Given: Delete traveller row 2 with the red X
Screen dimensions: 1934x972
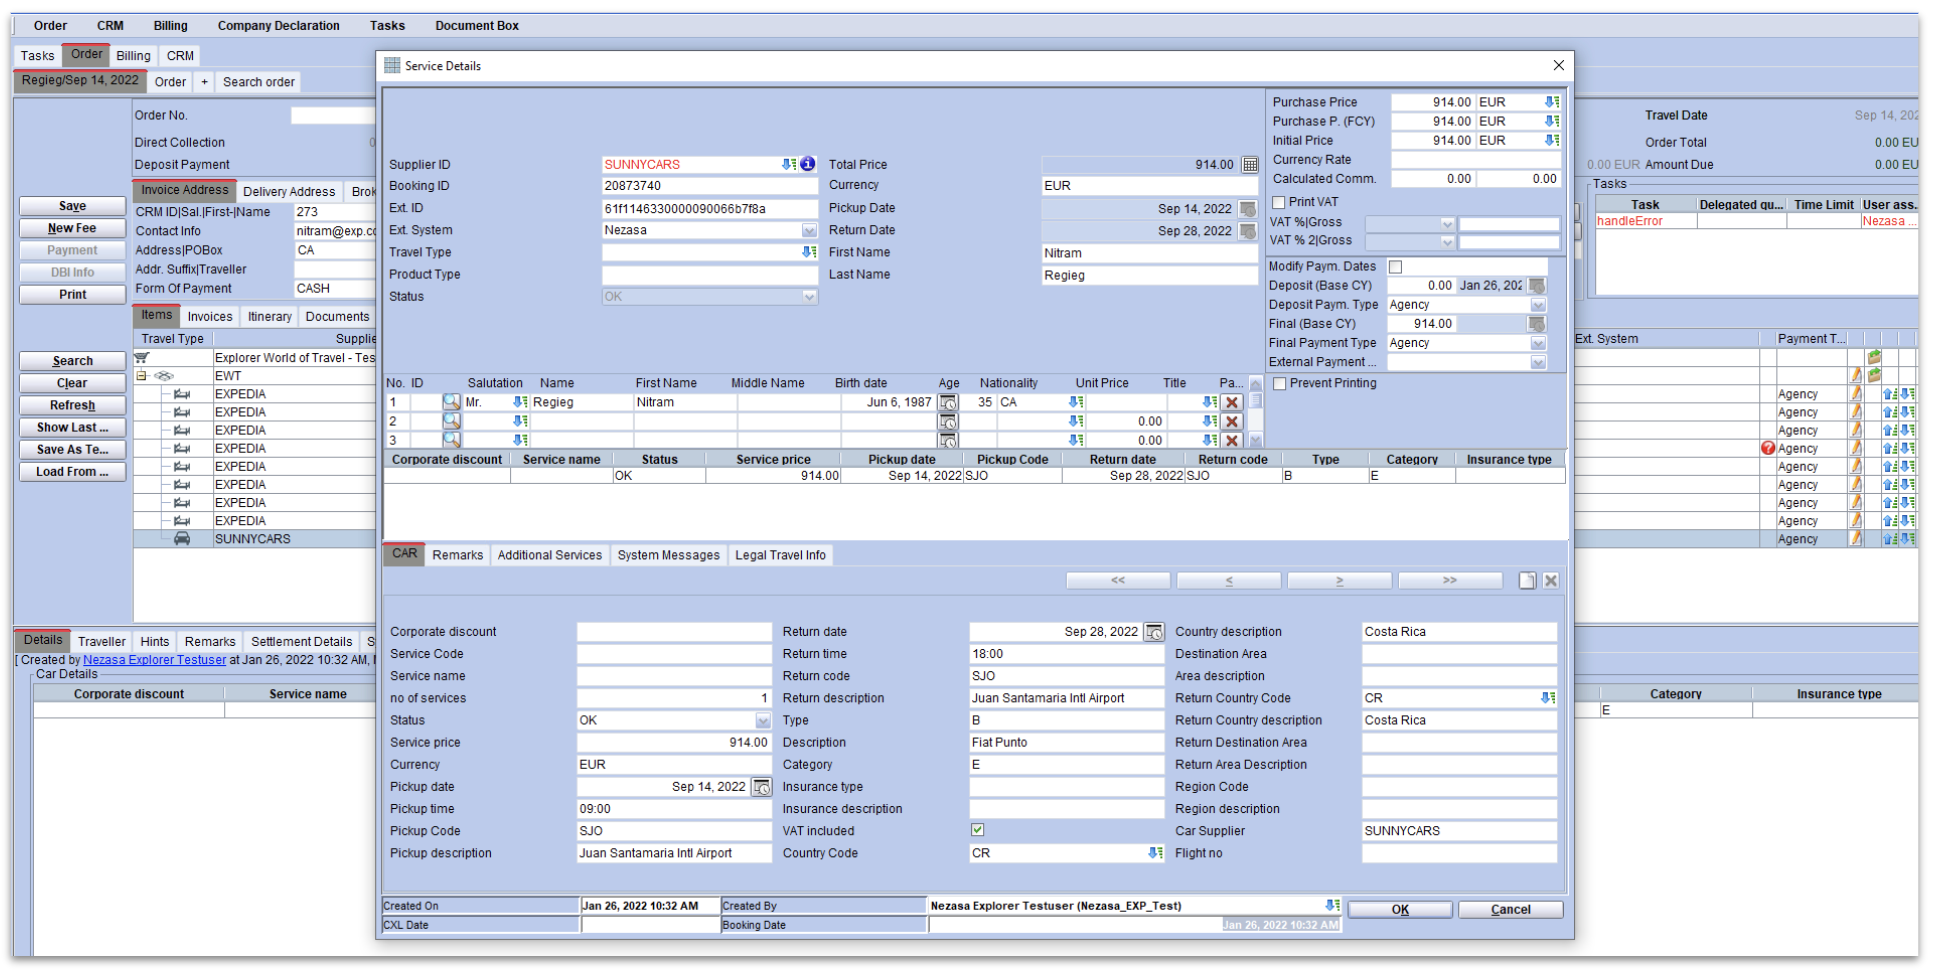Looking at the screenshot, I should 1232,421.
